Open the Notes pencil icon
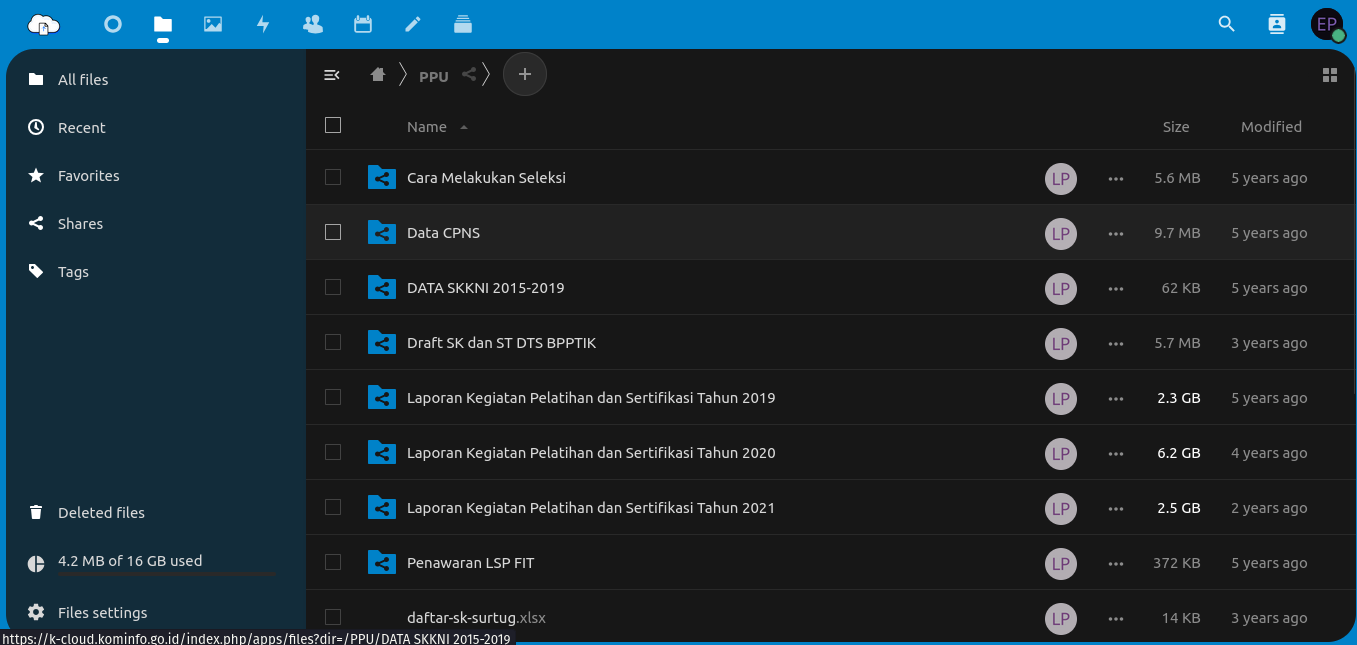 click(x=413, y=24)
